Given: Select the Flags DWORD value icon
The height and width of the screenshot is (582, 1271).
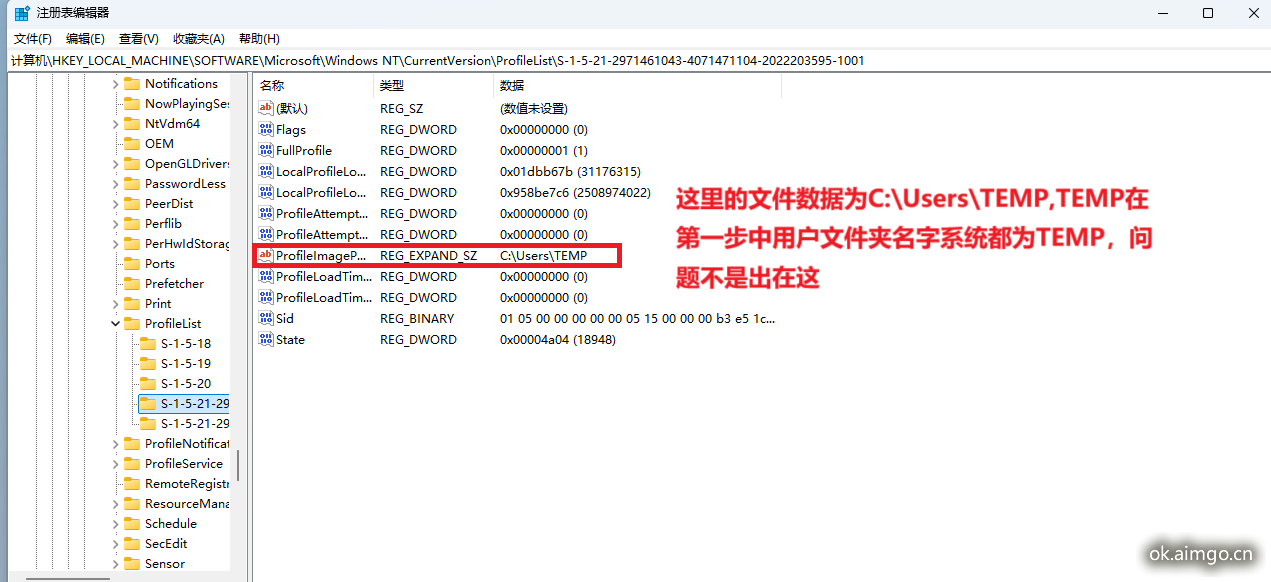Looking at the screenshot, I should tap(266, 129).
